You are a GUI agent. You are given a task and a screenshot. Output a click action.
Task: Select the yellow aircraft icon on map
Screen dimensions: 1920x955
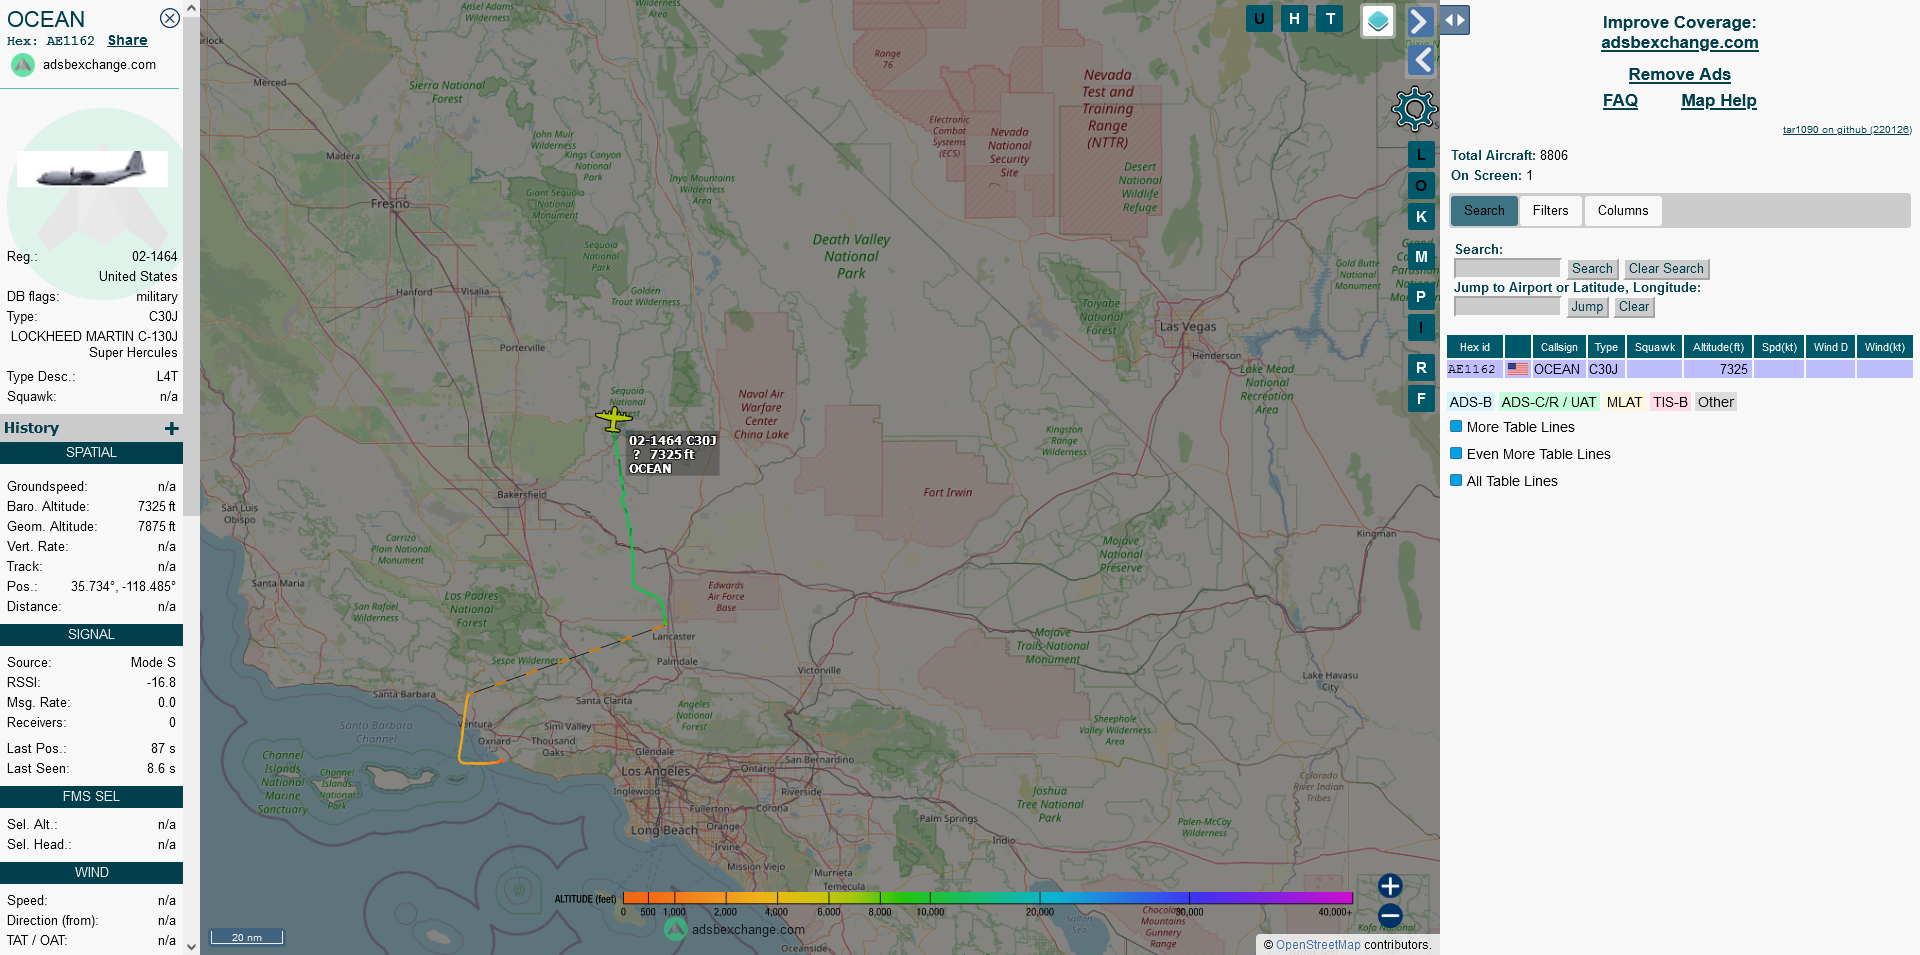(613, 418)
